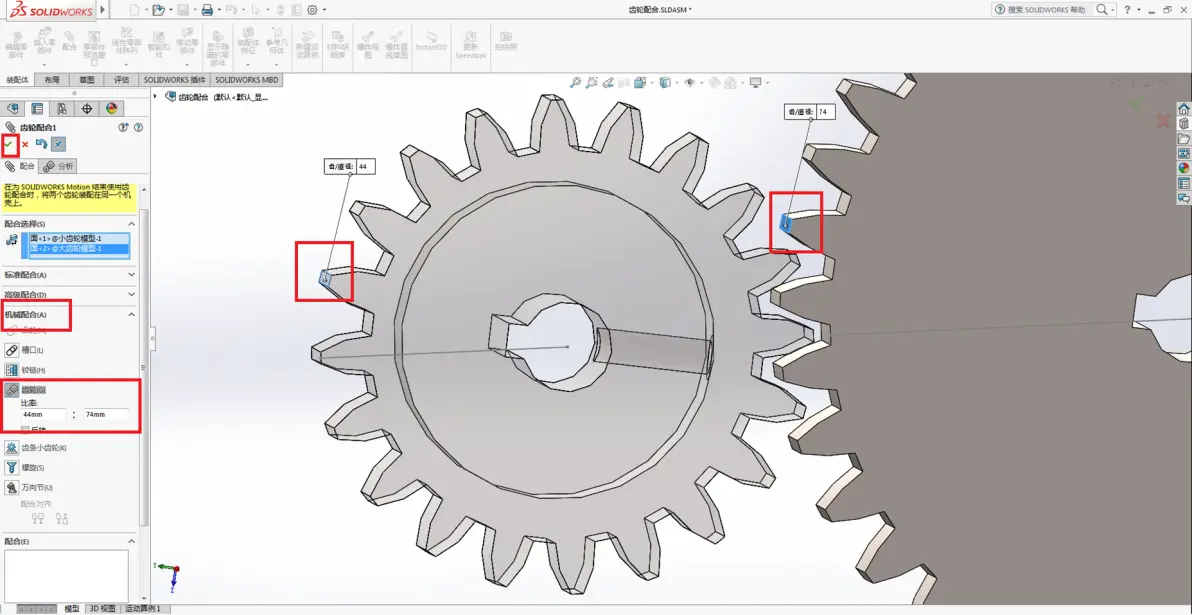This screenshot has width=1192, height=615.
Task: Click the aligned mate alignment icon
Action: point(38,518)
